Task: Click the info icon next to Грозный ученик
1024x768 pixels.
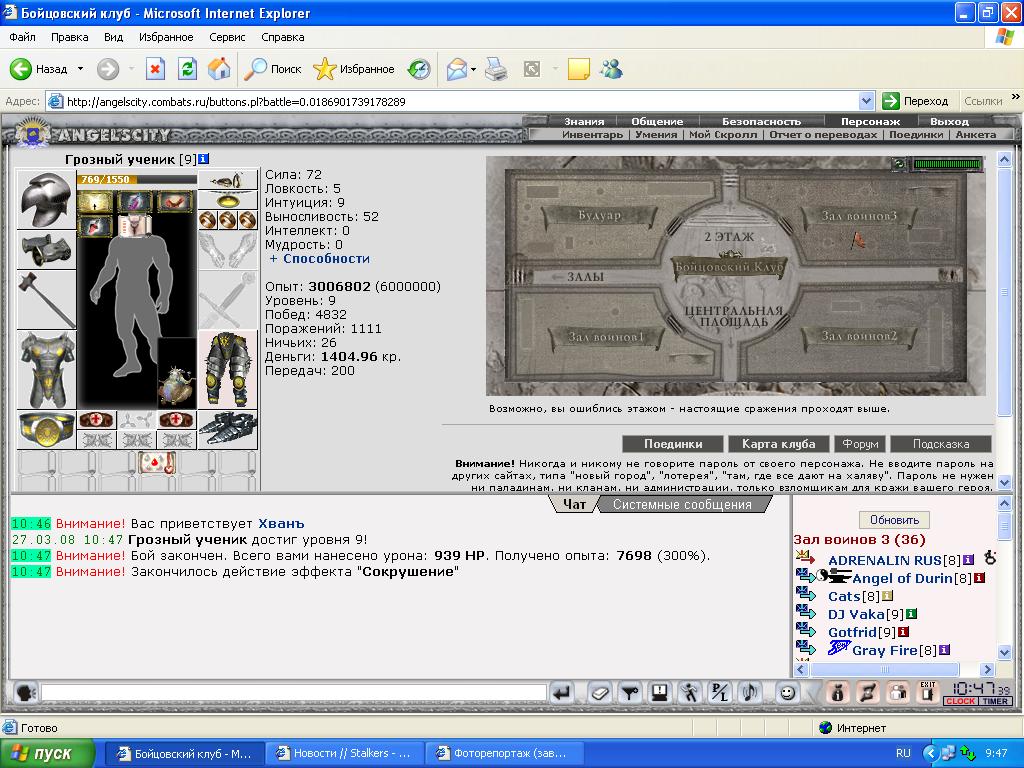Action: (203, 159)
